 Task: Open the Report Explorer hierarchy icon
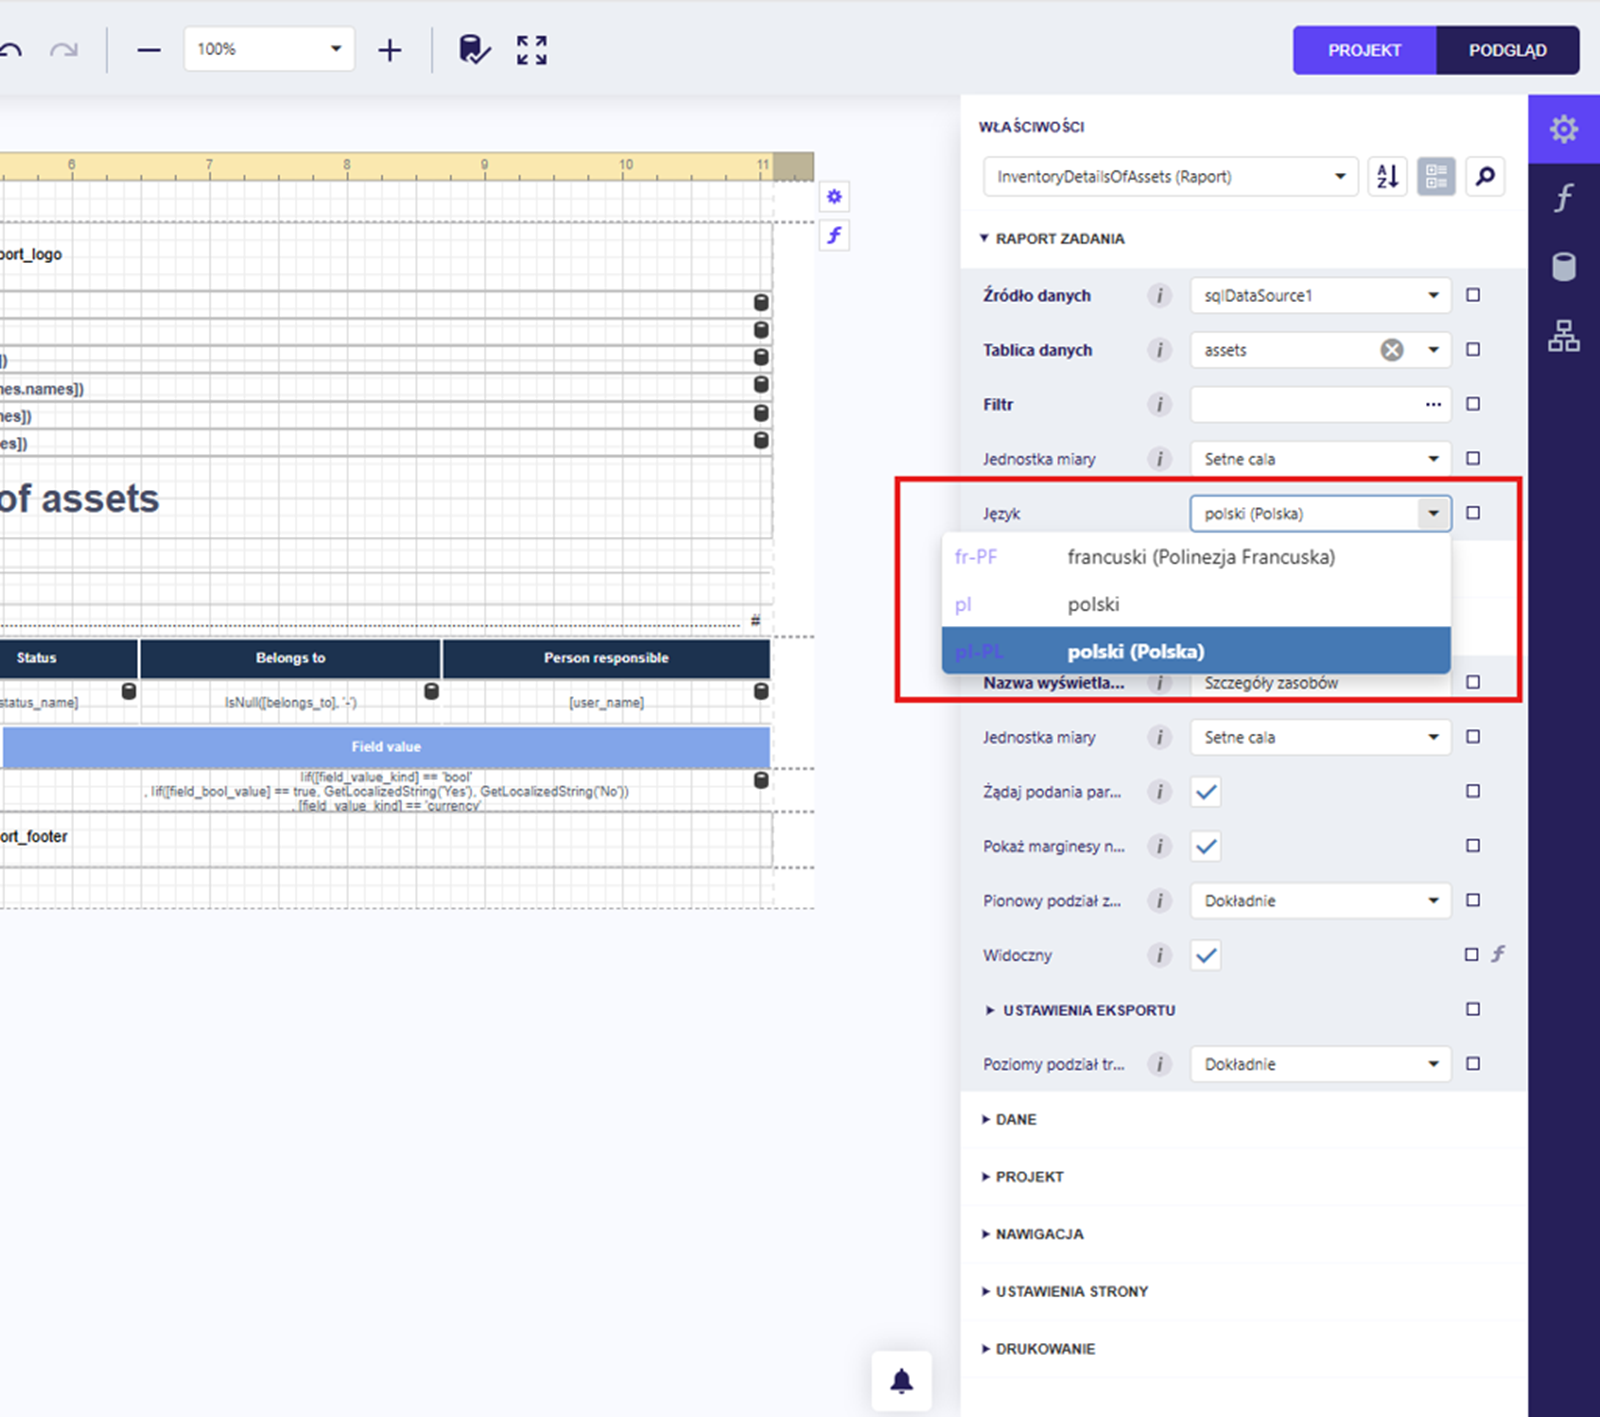pyautogui.click(x=1563, y=336)
